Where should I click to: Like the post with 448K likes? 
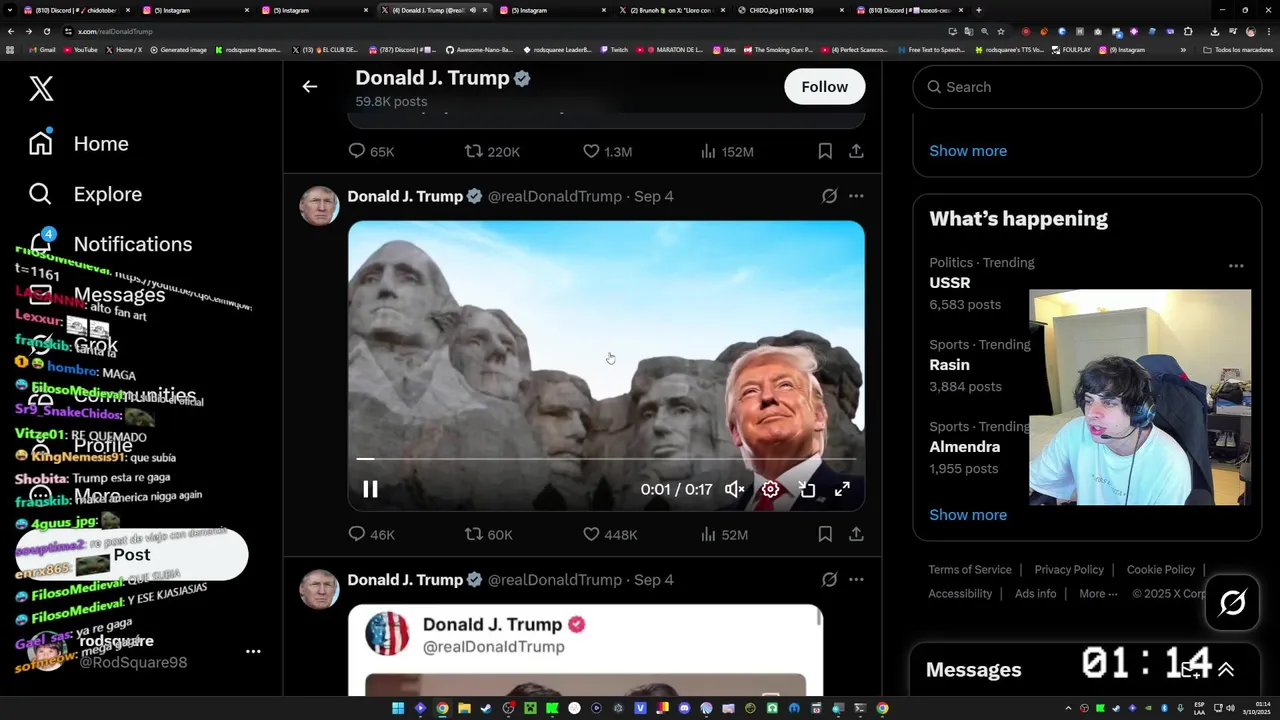(610, 535)
